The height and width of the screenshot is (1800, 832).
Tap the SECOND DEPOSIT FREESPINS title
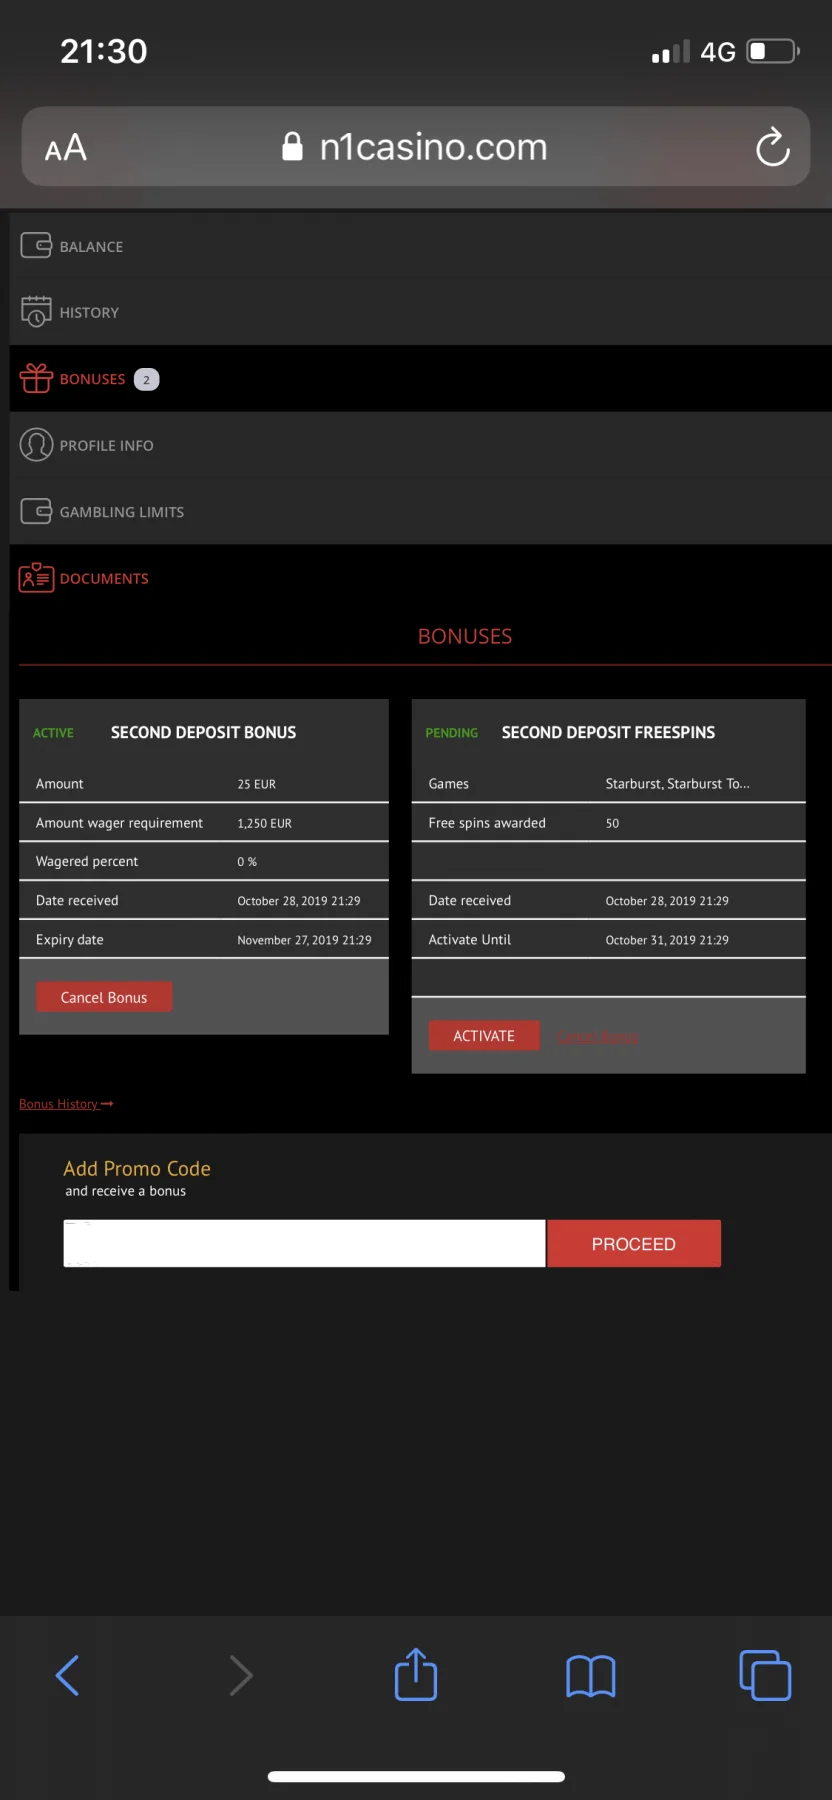pyautogui.click(x=608, y=732)
